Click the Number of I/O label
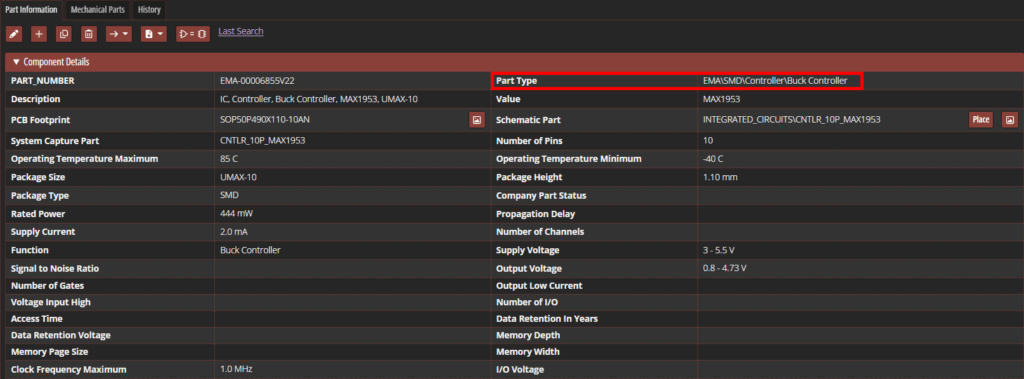The width and height of the screenshot is (1024, 379). pyautogui.click(x=527, y=303)
